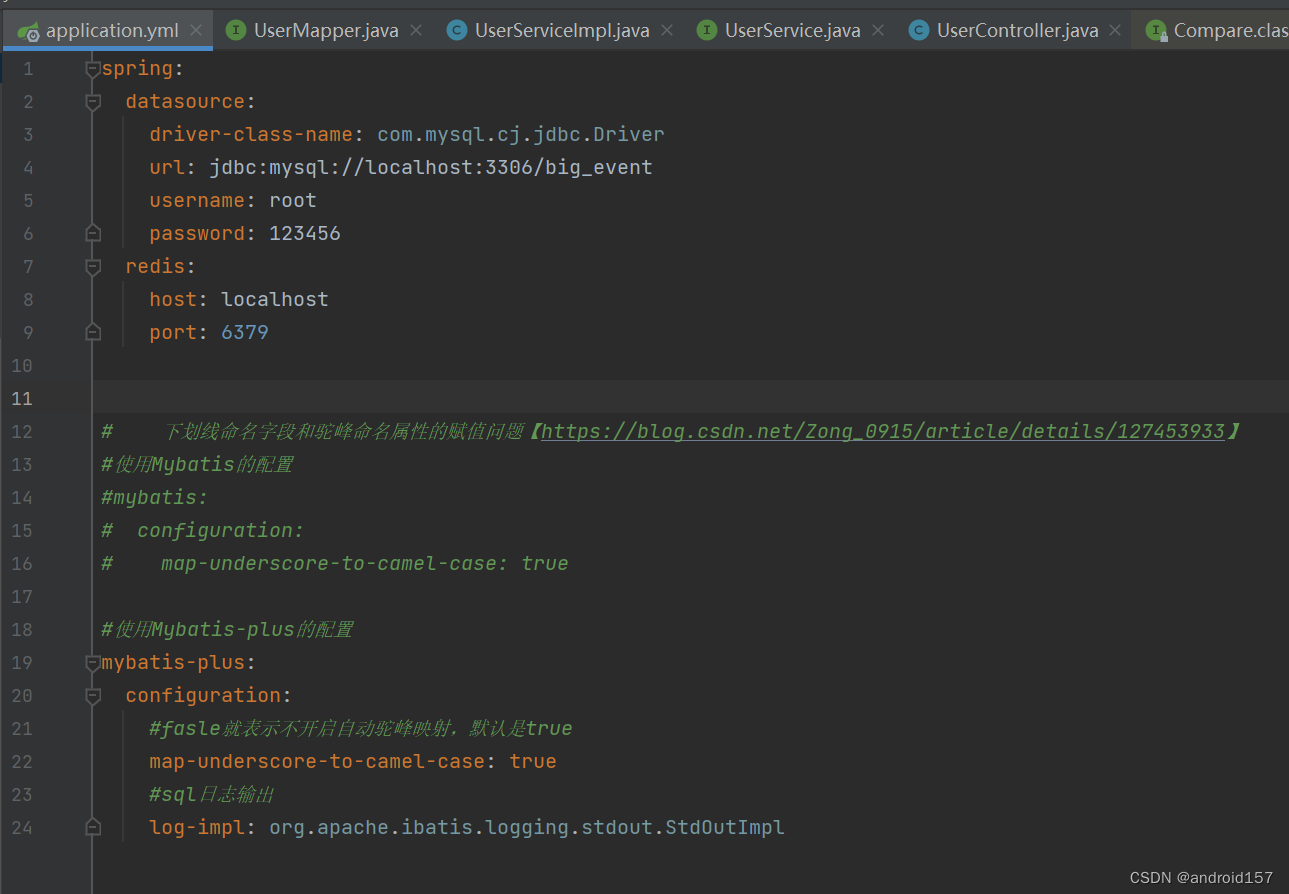Click the #sql日志输出 comment

pos(212,794)
